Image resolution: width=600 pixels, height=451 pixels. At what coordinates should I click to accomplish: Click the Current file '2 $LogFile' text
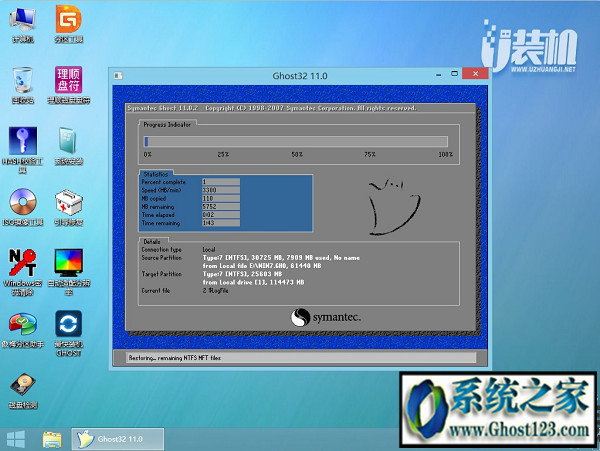pos(215,291)
